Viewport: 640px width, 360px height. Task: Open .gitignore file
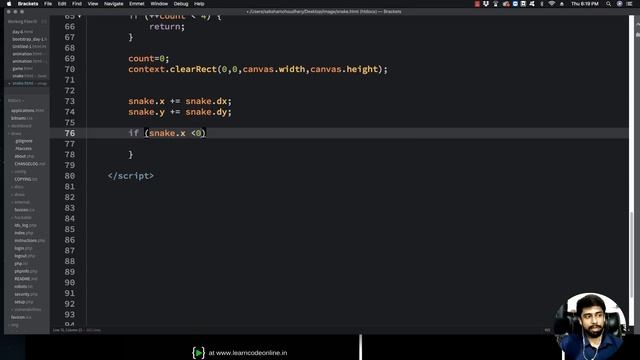[24, 141]
